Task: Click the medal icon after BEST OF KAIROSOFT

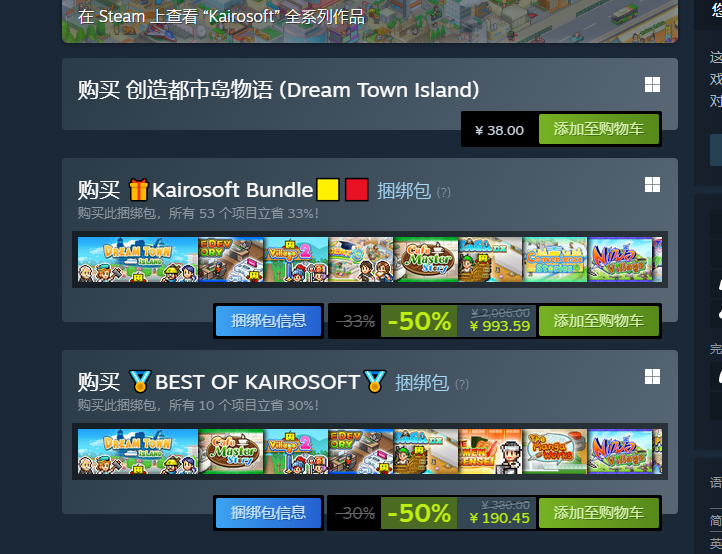Action: pos(375,381)
